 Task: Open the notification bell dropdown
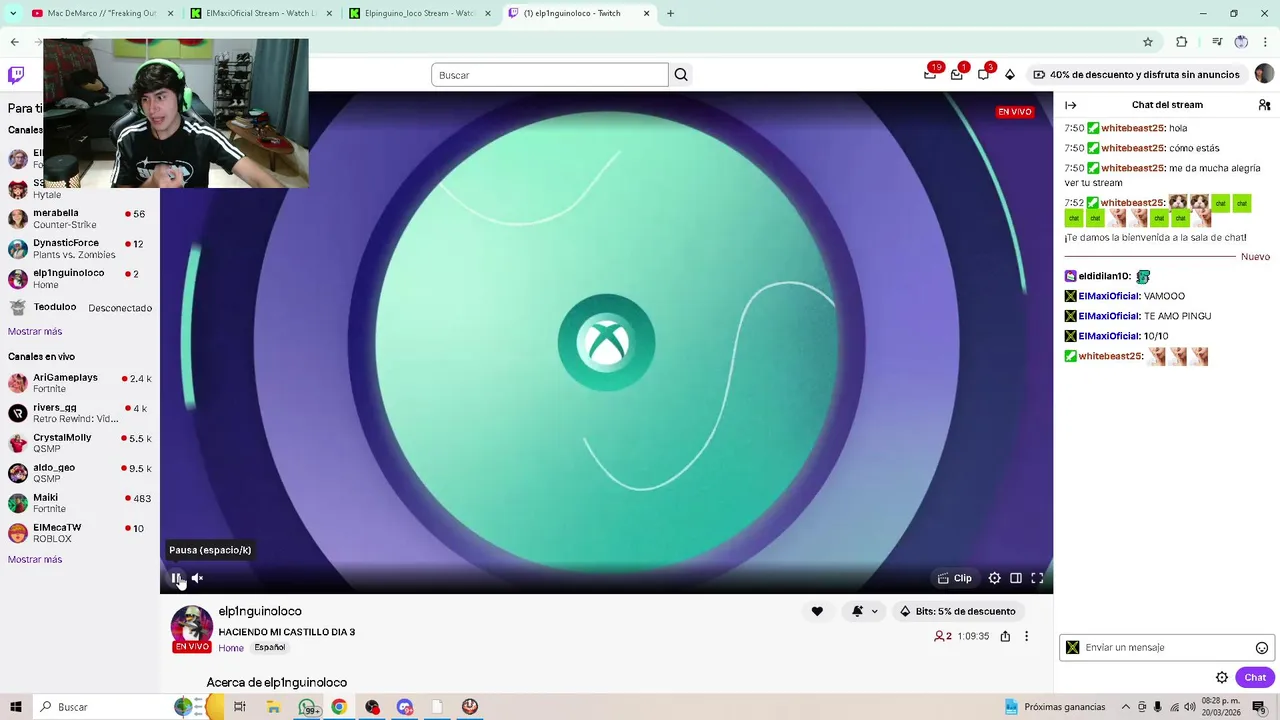coord(865,611)
